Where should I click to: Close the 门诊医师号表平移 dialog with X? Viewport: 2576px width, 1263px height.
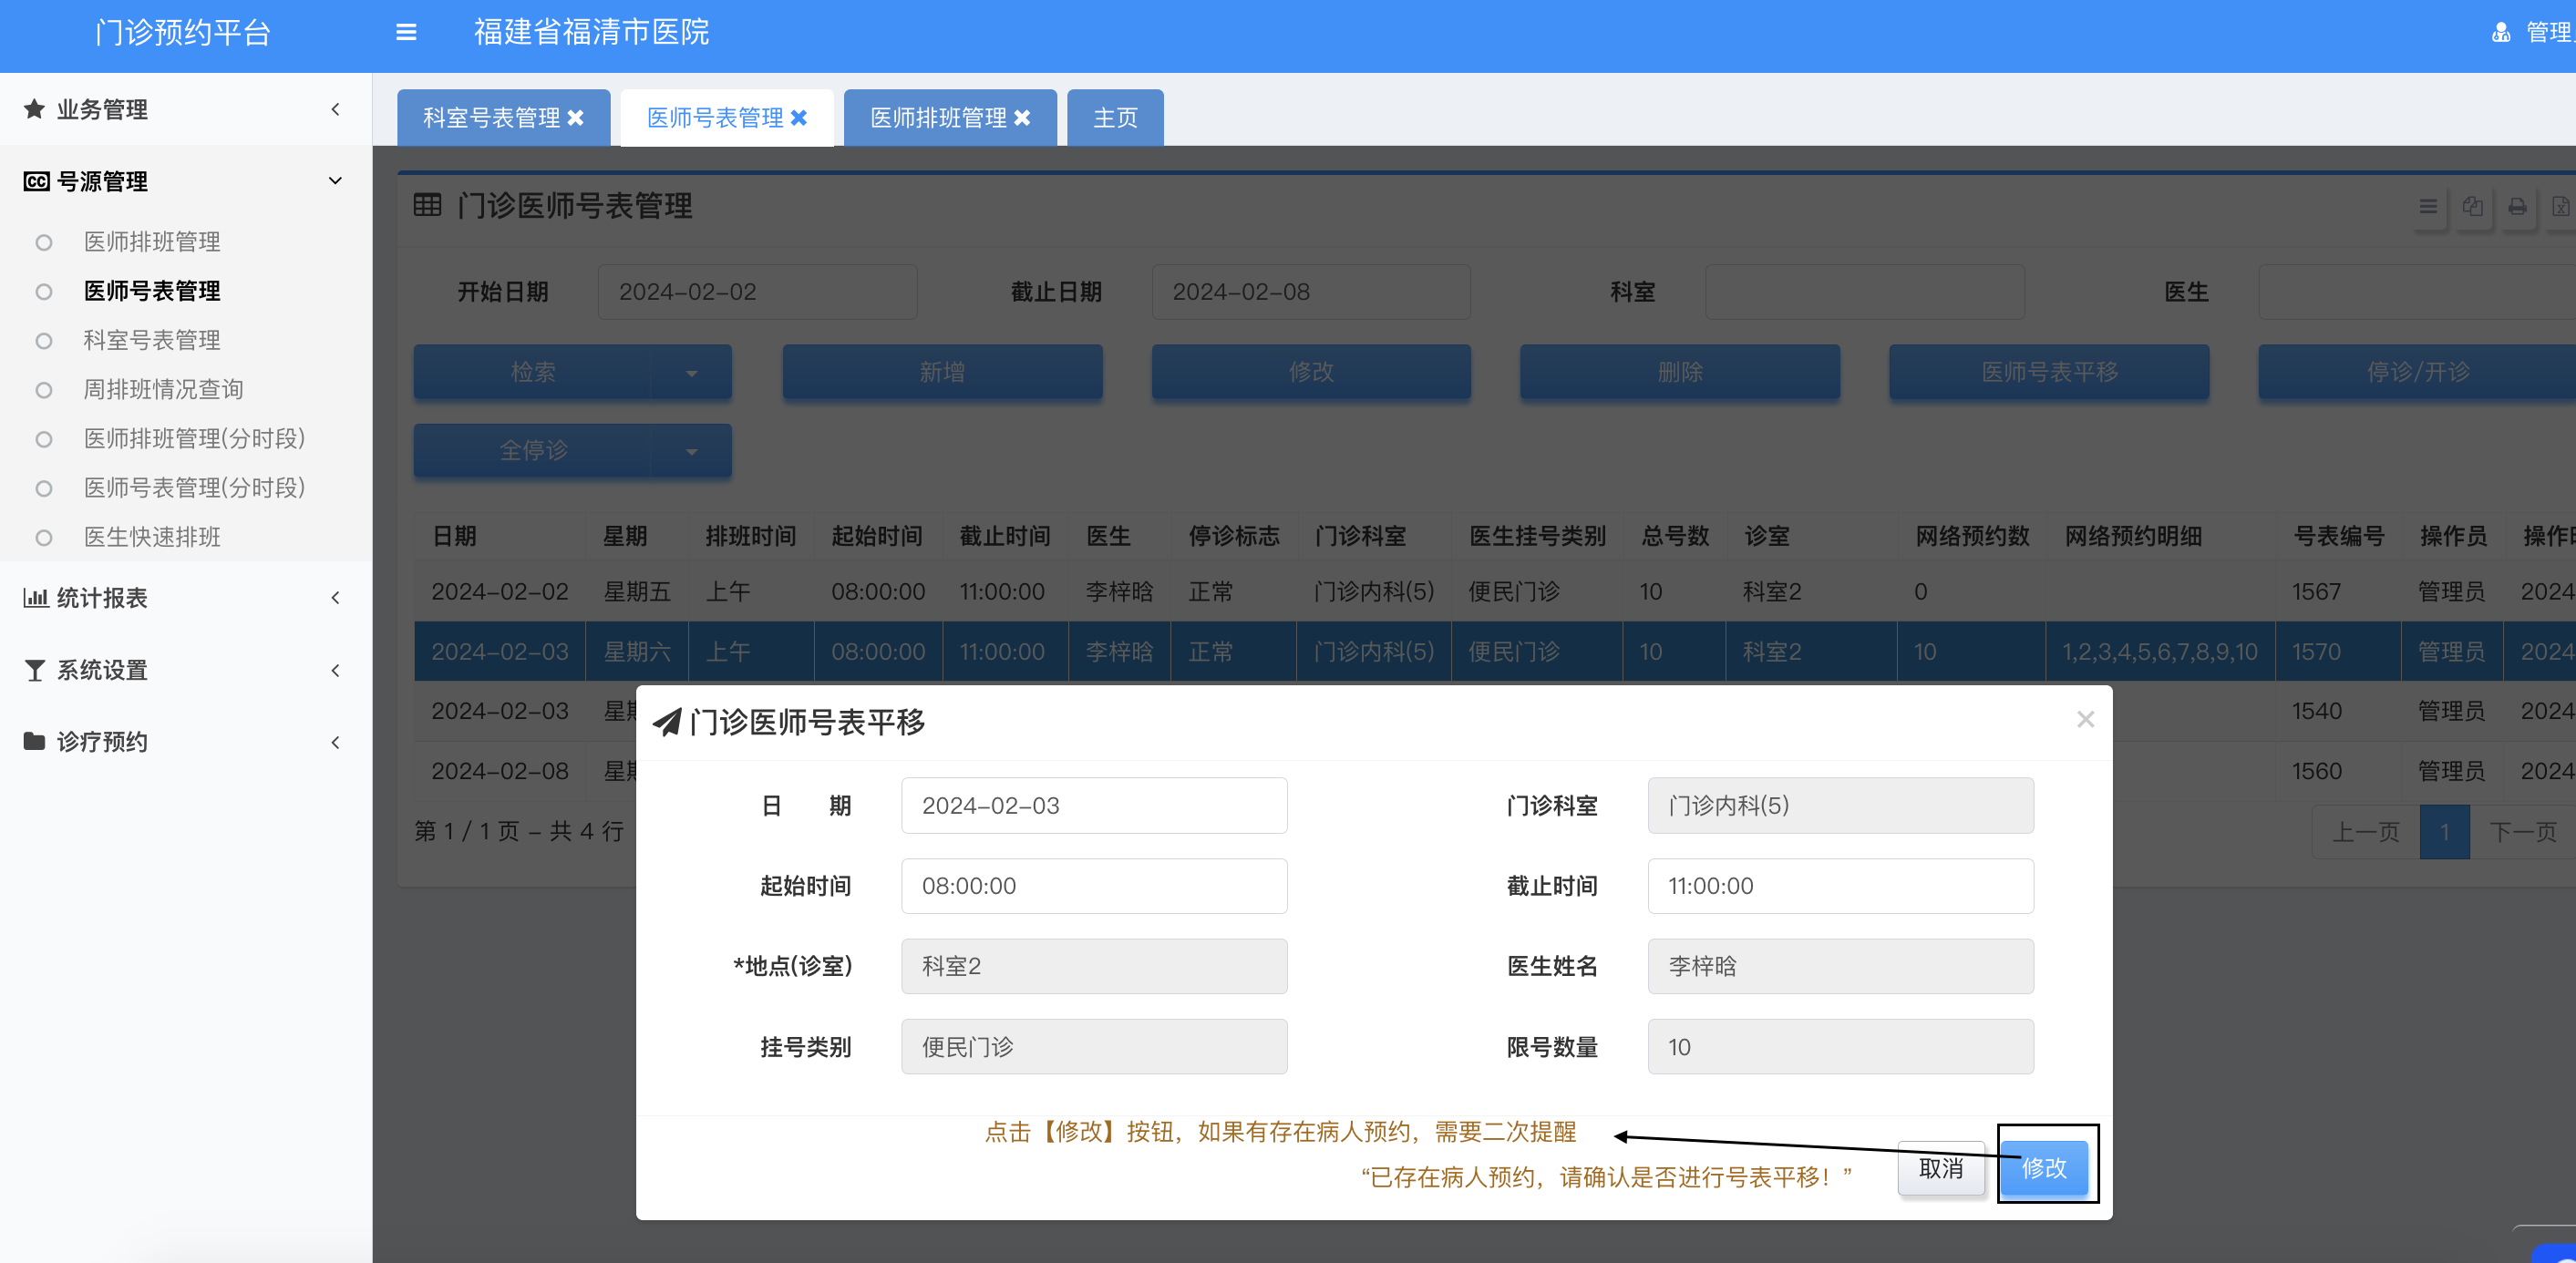(x=2085, y=719)
